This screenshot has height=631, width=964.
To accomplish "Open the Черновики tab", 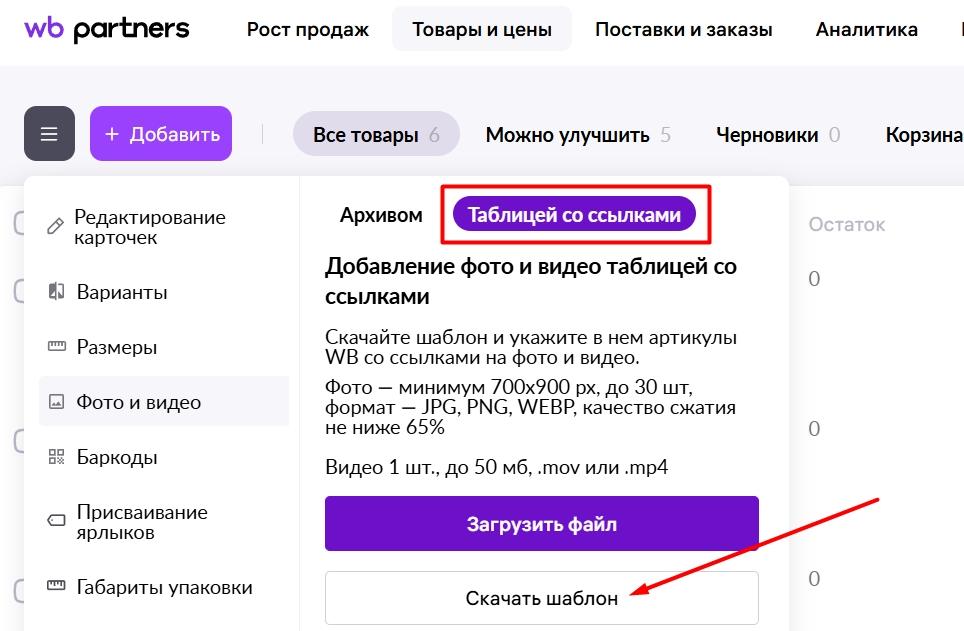I will (x=778, y=135).
